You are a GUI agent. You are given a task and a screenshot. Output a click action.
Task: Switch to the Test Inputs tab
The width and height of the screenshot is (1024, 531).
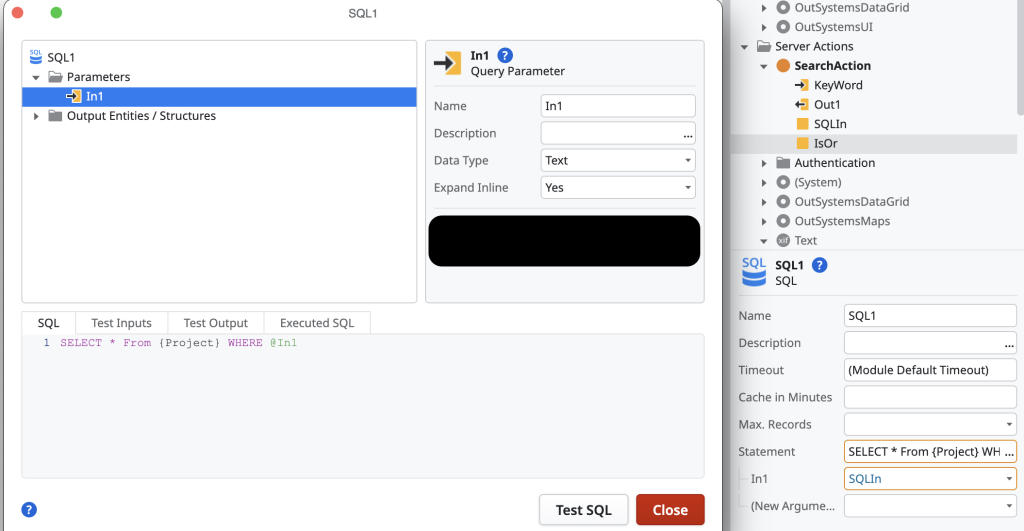[x=121, y=323]
